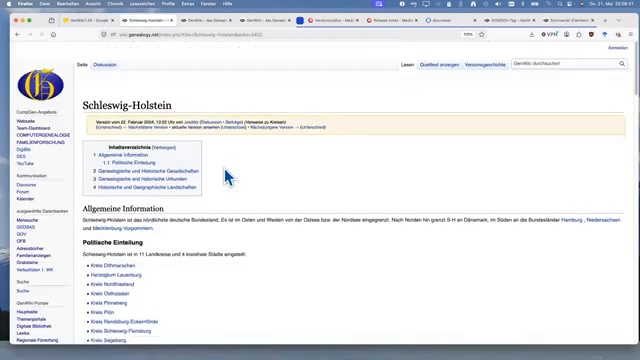This screenshot has height=360, width=640.
Task: Open the extensions icon in the toolbar
Action: coord(579,35)
